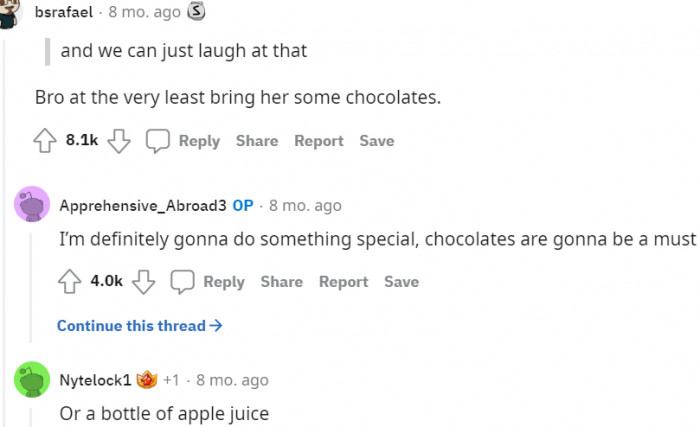Viewport: 700px width, 427px height.
Task: Save bsrafael's comment
Action: [x=377, y=141]
